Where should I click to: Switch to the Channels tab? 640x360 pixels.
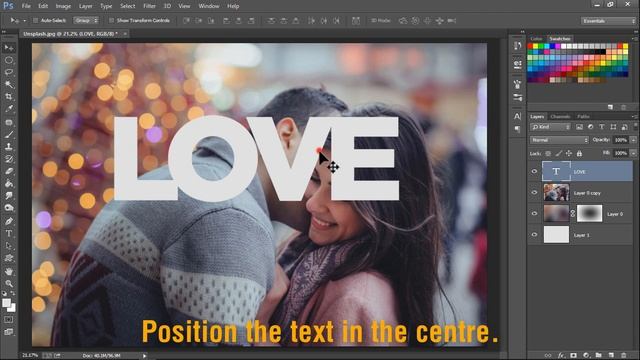point(560,117)
